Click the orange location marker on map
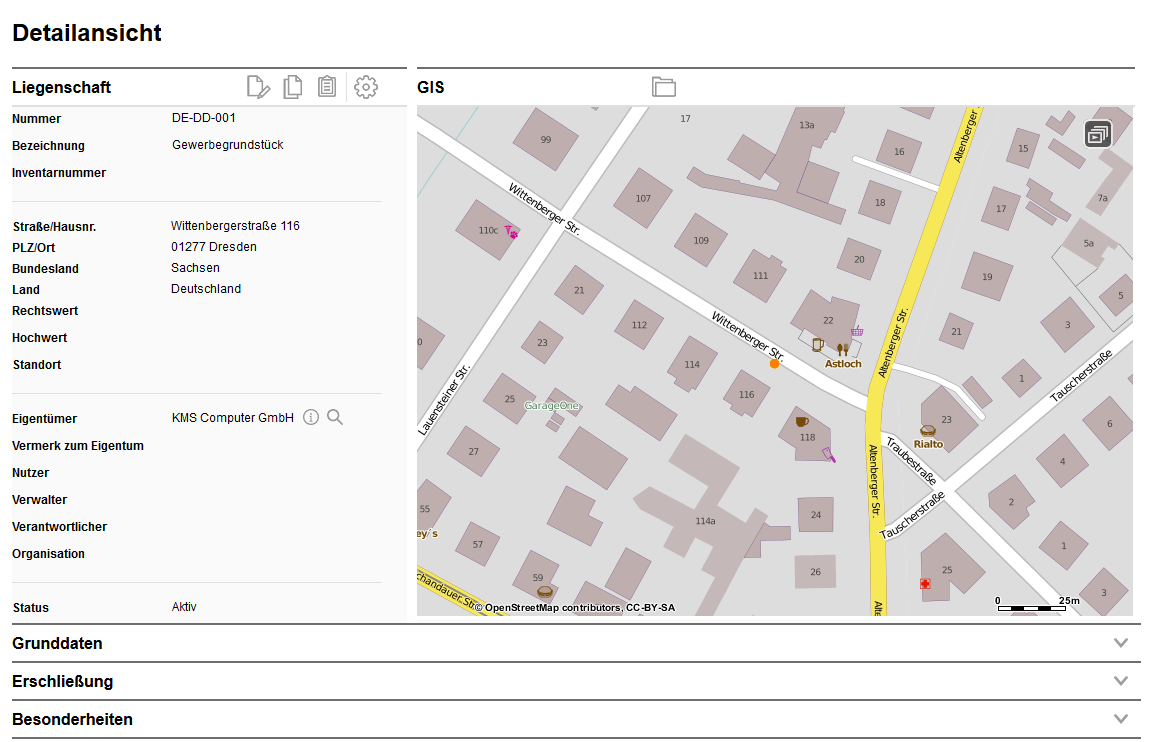This screenshot has width=1158, height=742. tap(774, 364)
